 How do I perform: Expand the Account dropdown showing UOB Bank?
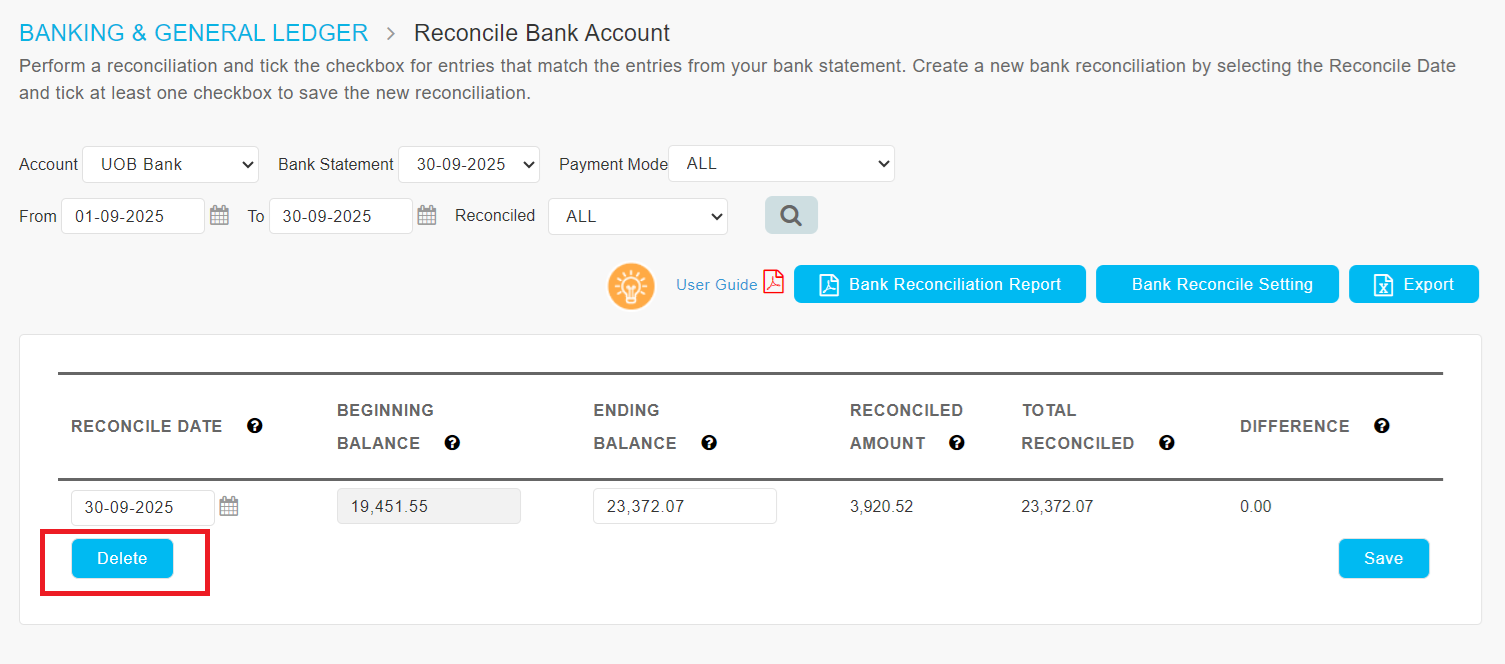pos(170,164)
